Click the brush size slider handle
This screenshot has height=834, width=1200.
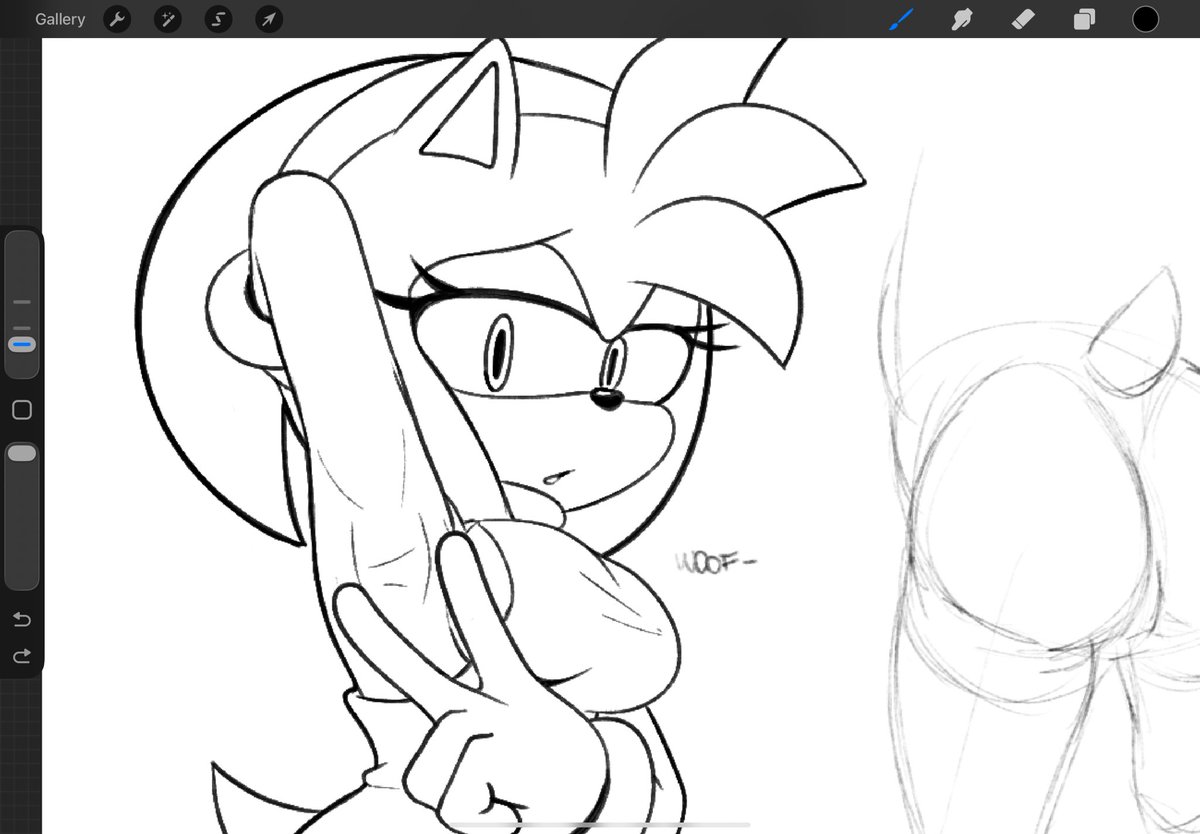point(22,344)
